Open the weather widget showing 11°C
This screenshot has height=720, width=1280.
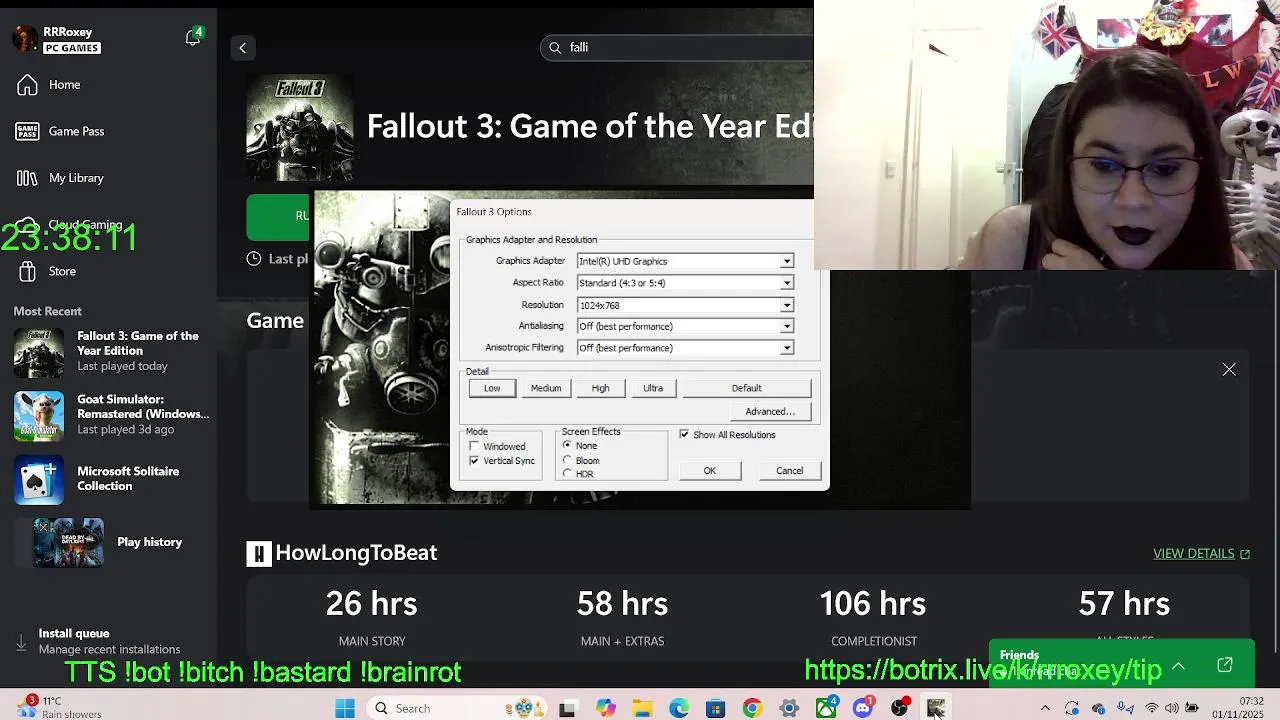[62, 707]
